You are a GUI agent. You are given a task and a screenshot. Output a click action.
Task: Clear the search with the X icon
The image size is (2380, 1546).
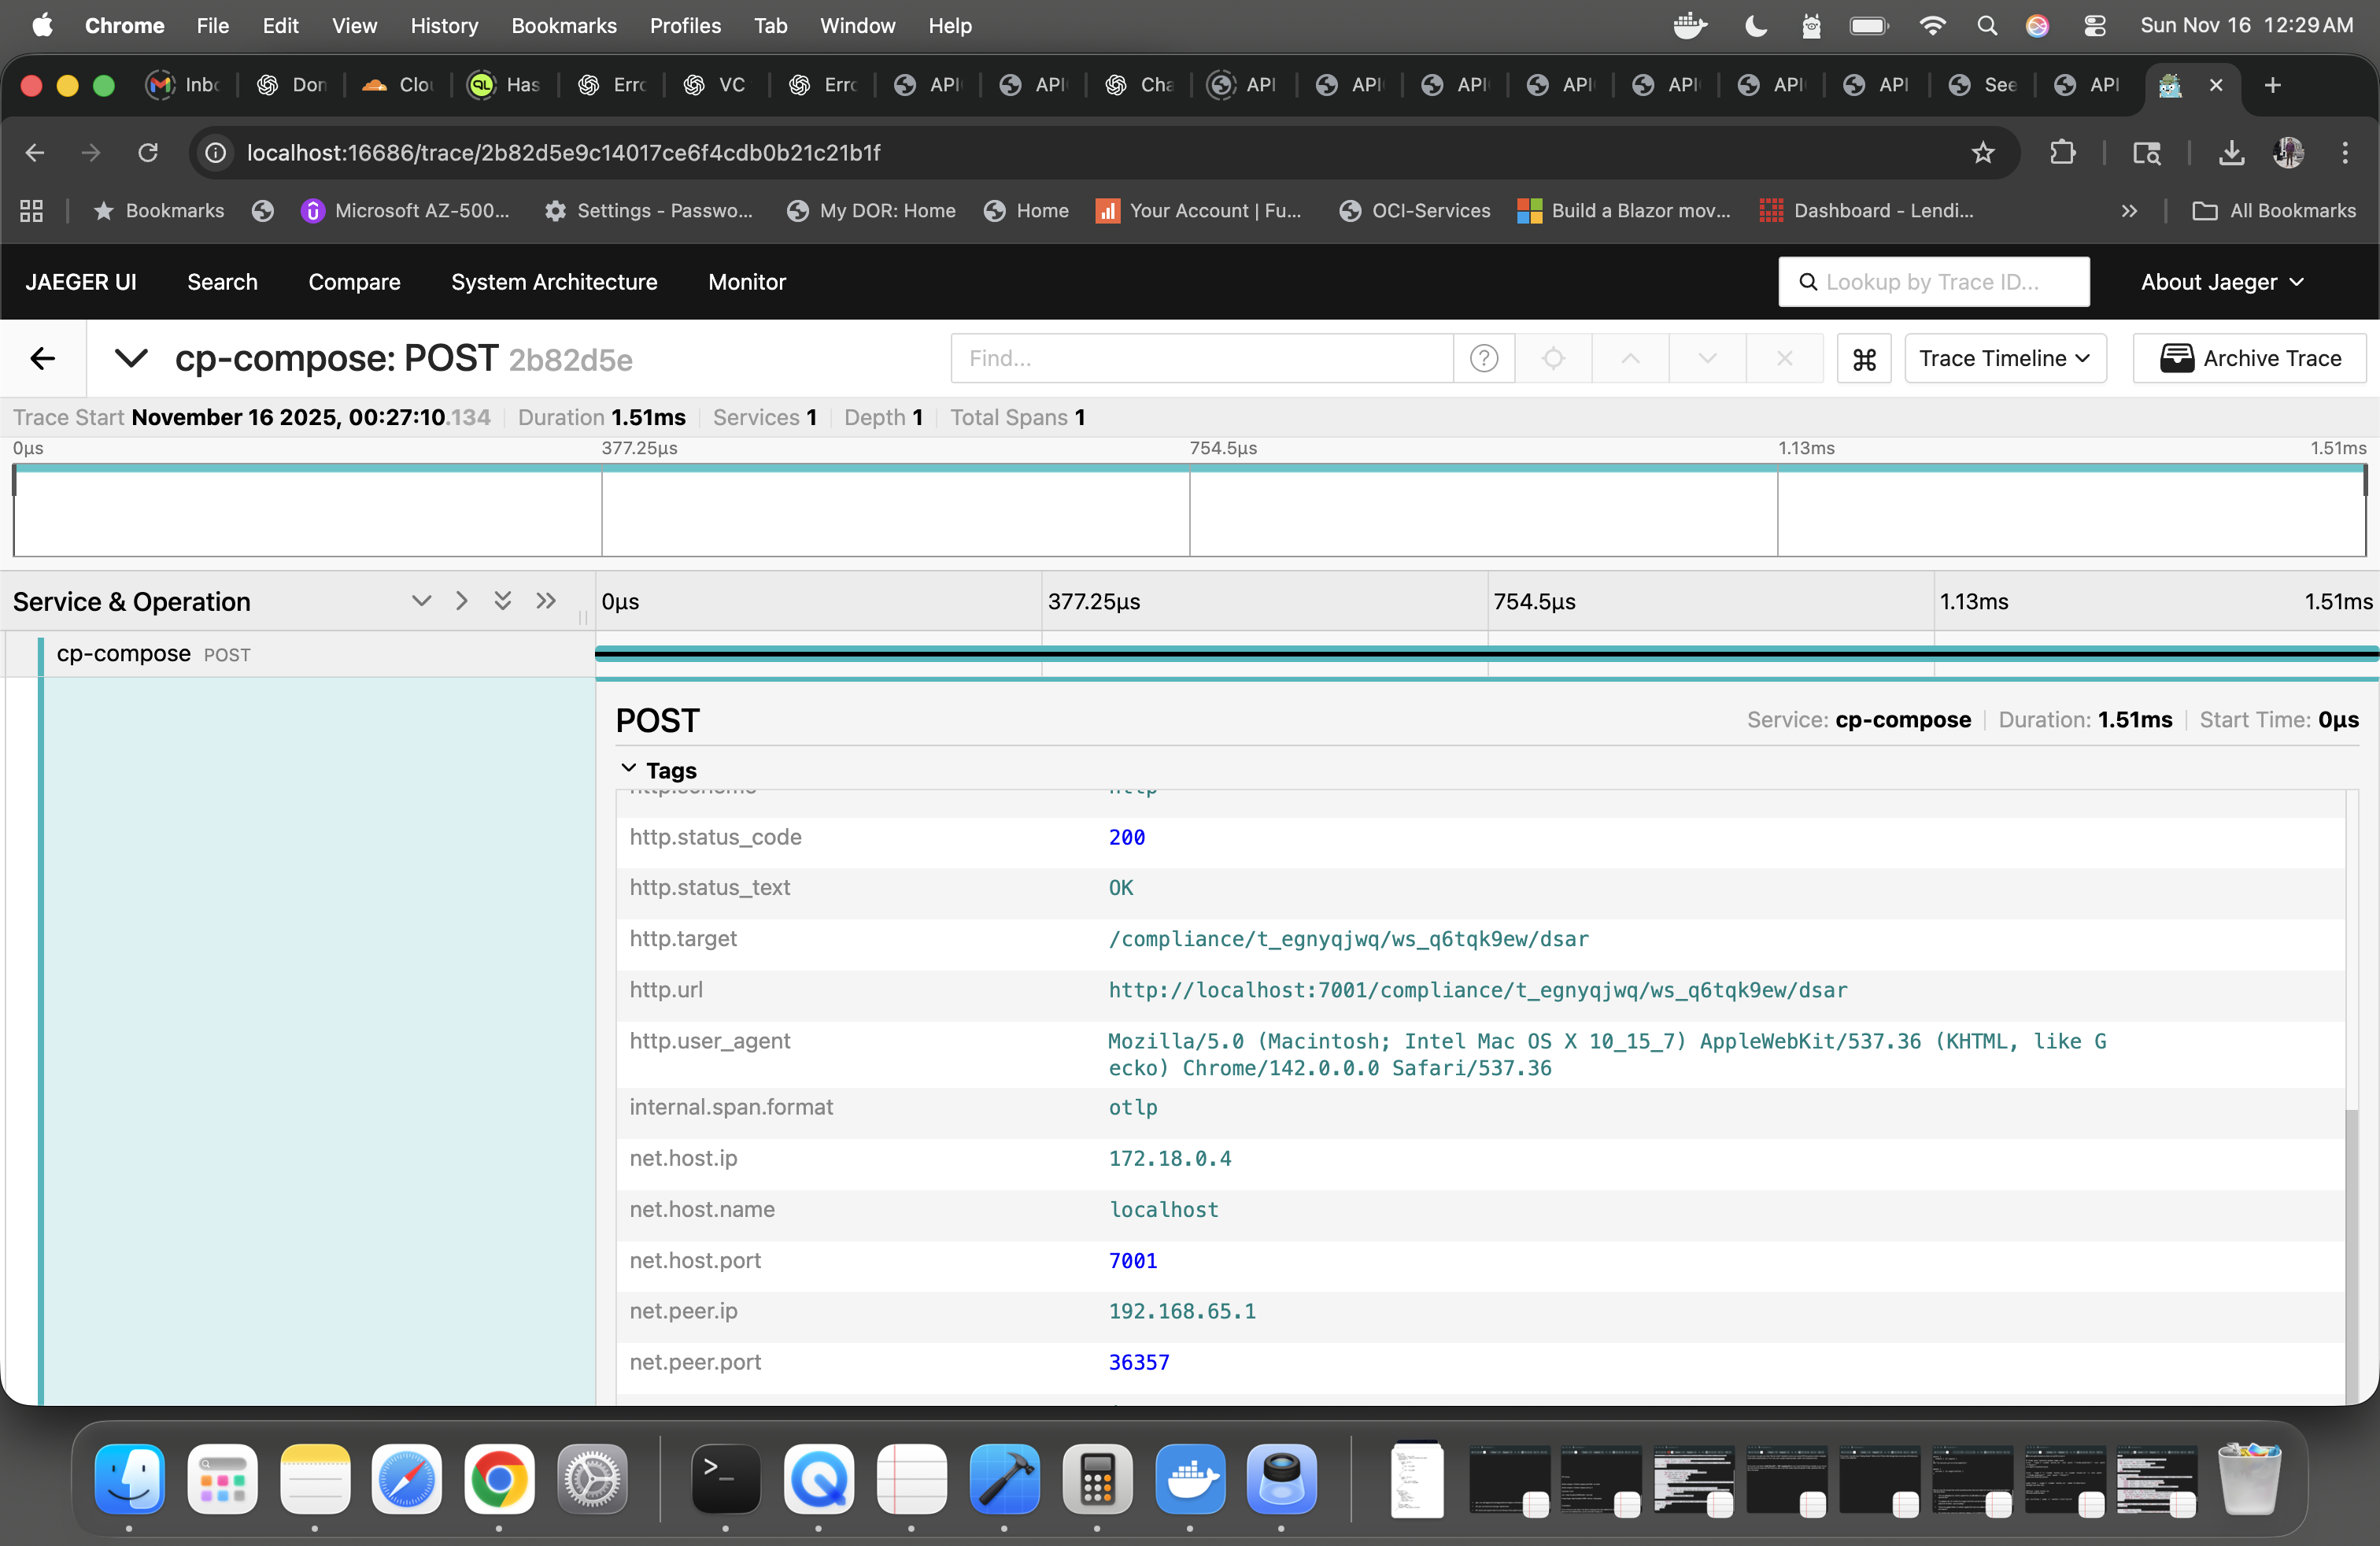1785,358
